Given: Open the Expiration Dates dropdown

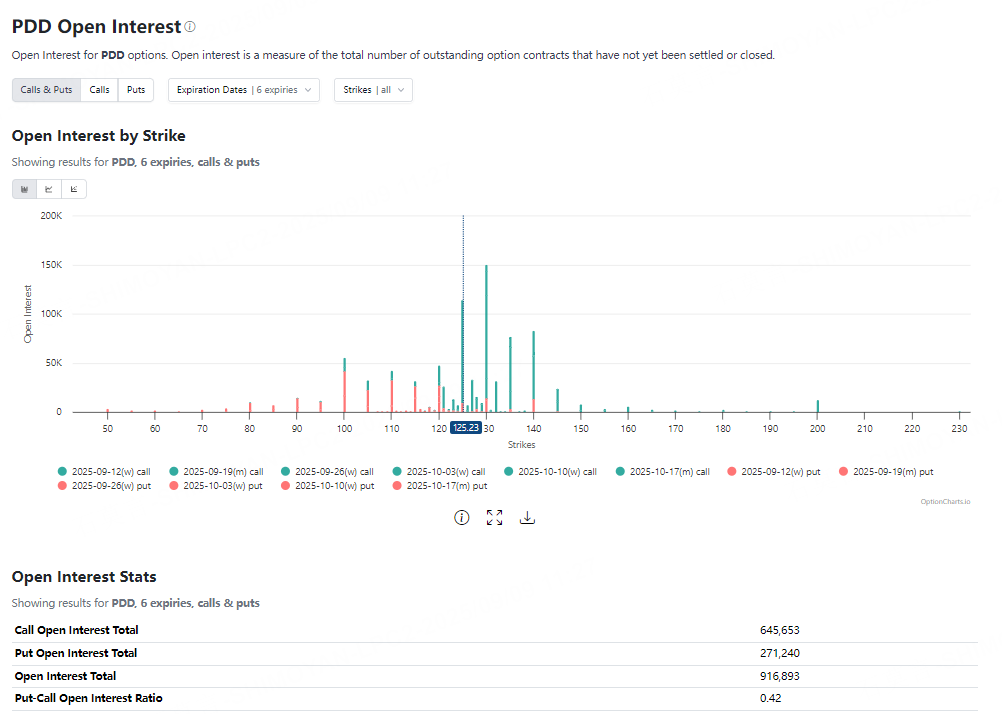Looking at the screenshot, I should (x=243, y=90).
